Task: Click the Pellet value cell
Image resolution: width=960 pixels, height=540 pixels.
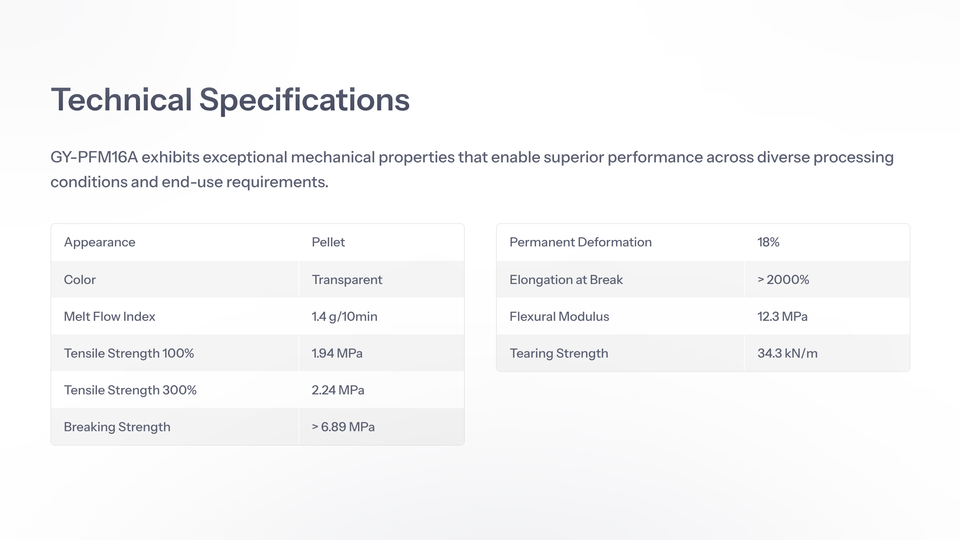Action: (328, 242)
